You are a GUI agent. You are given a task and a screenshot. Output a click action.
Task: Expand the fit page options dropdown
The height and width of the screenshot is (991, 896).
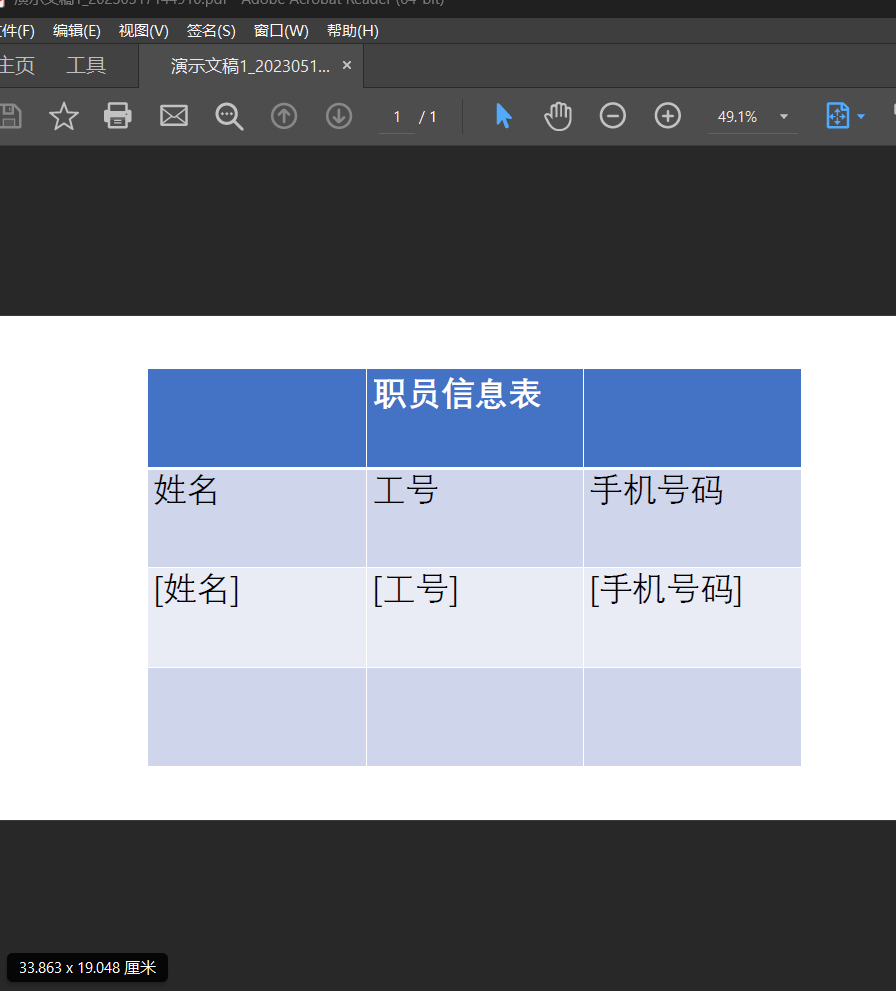coord(861,117)
